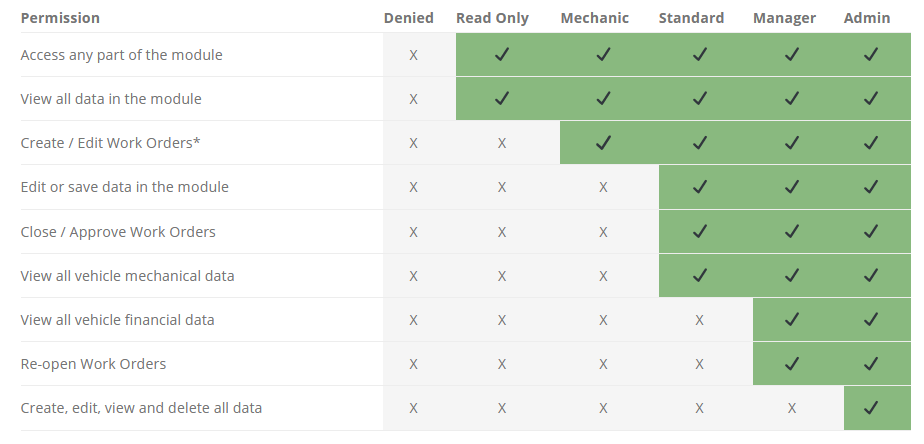The width and height of the screenshot is (924, 444).
Task: Click the View all vehicle financial data label
Action: [x=117, y=320]
